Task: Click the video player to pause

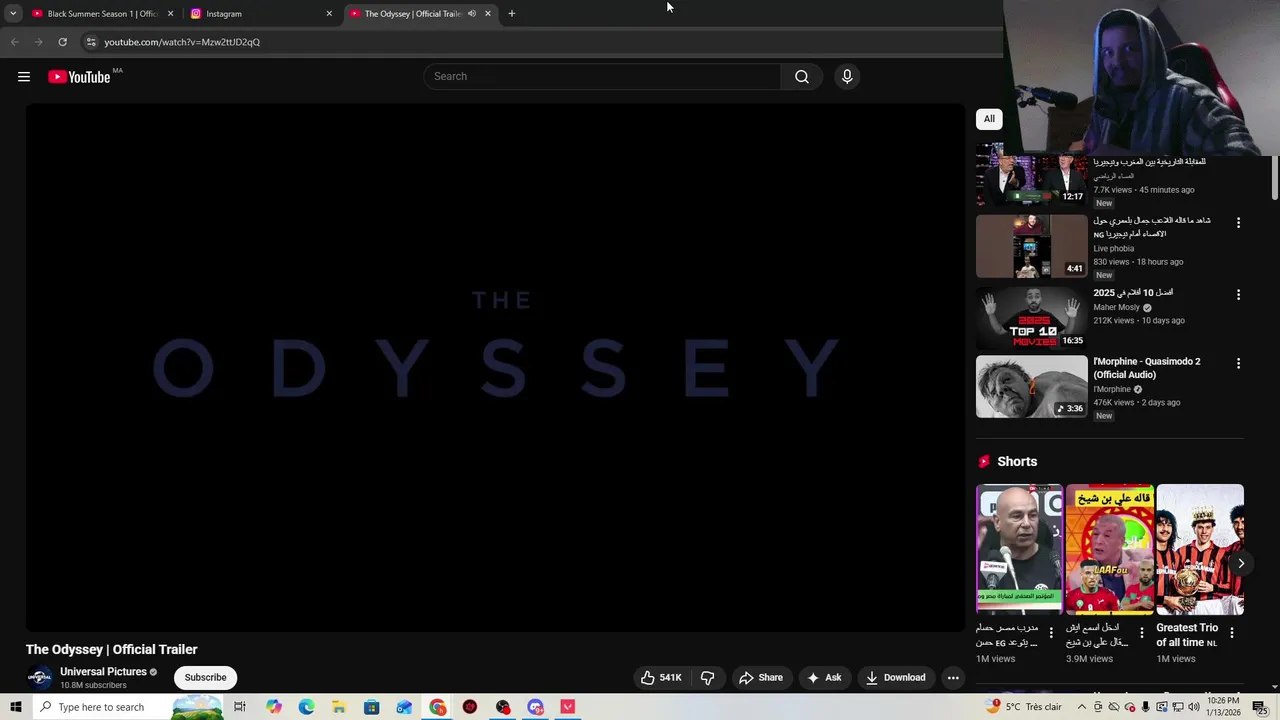Action: click(x=496, y=367)
